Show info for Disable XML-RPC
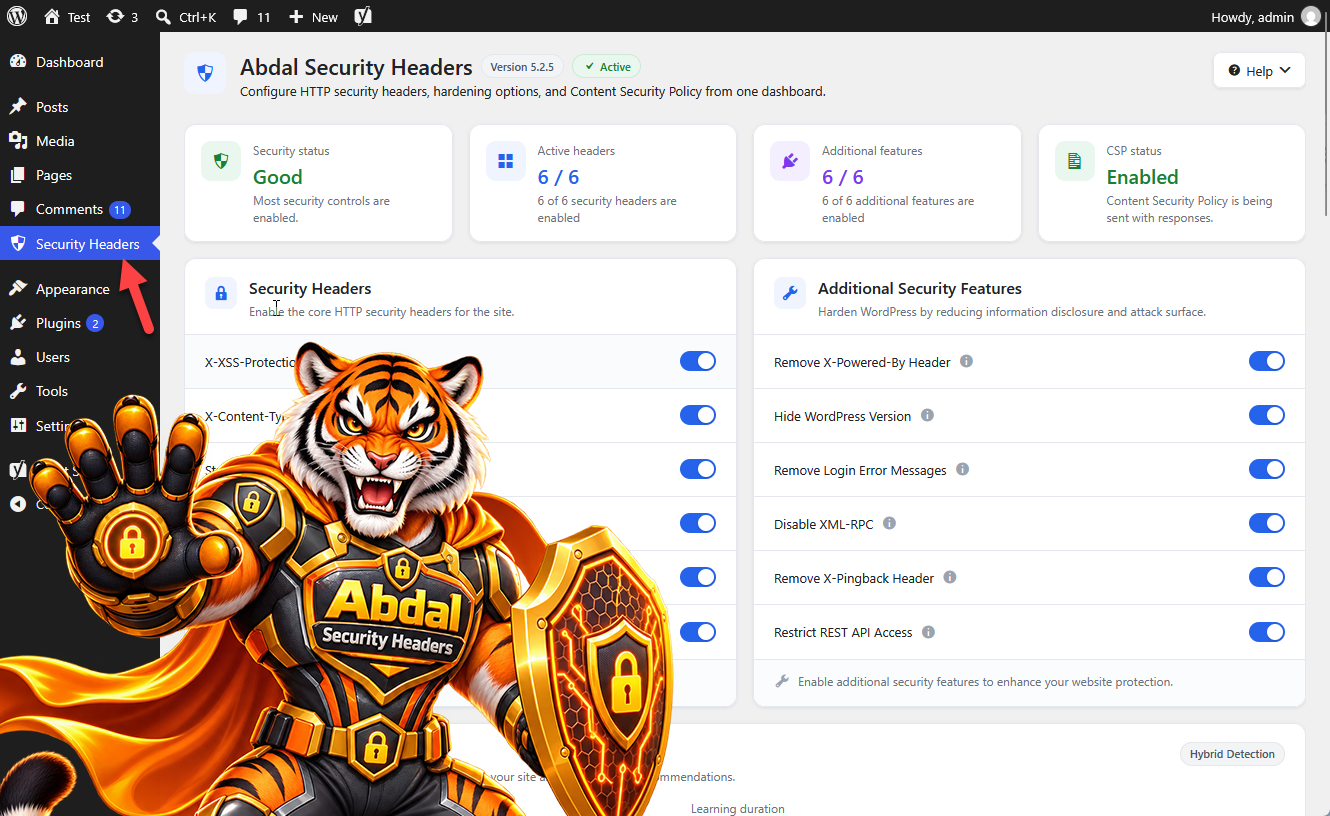Screen dimensions: 1330x816 [x=889, y=523]
